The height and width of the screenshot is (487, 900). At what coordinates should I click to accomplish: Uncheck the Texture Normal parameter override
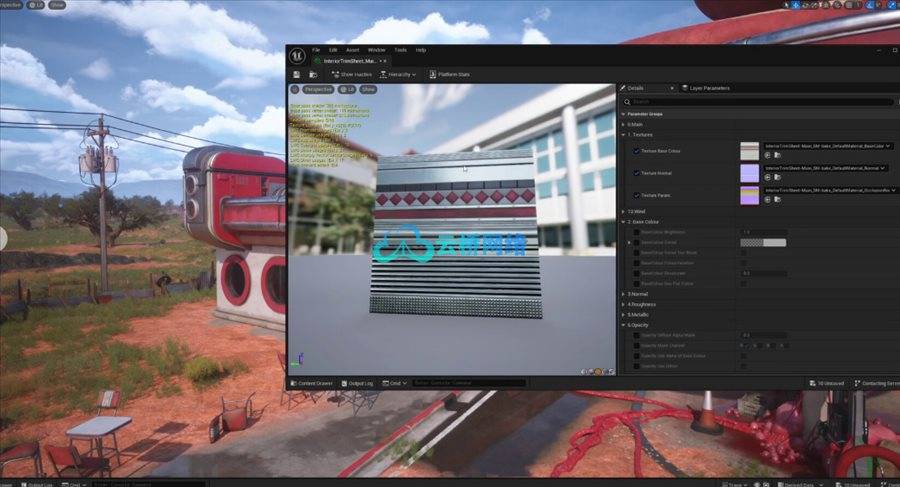(636, 173)
